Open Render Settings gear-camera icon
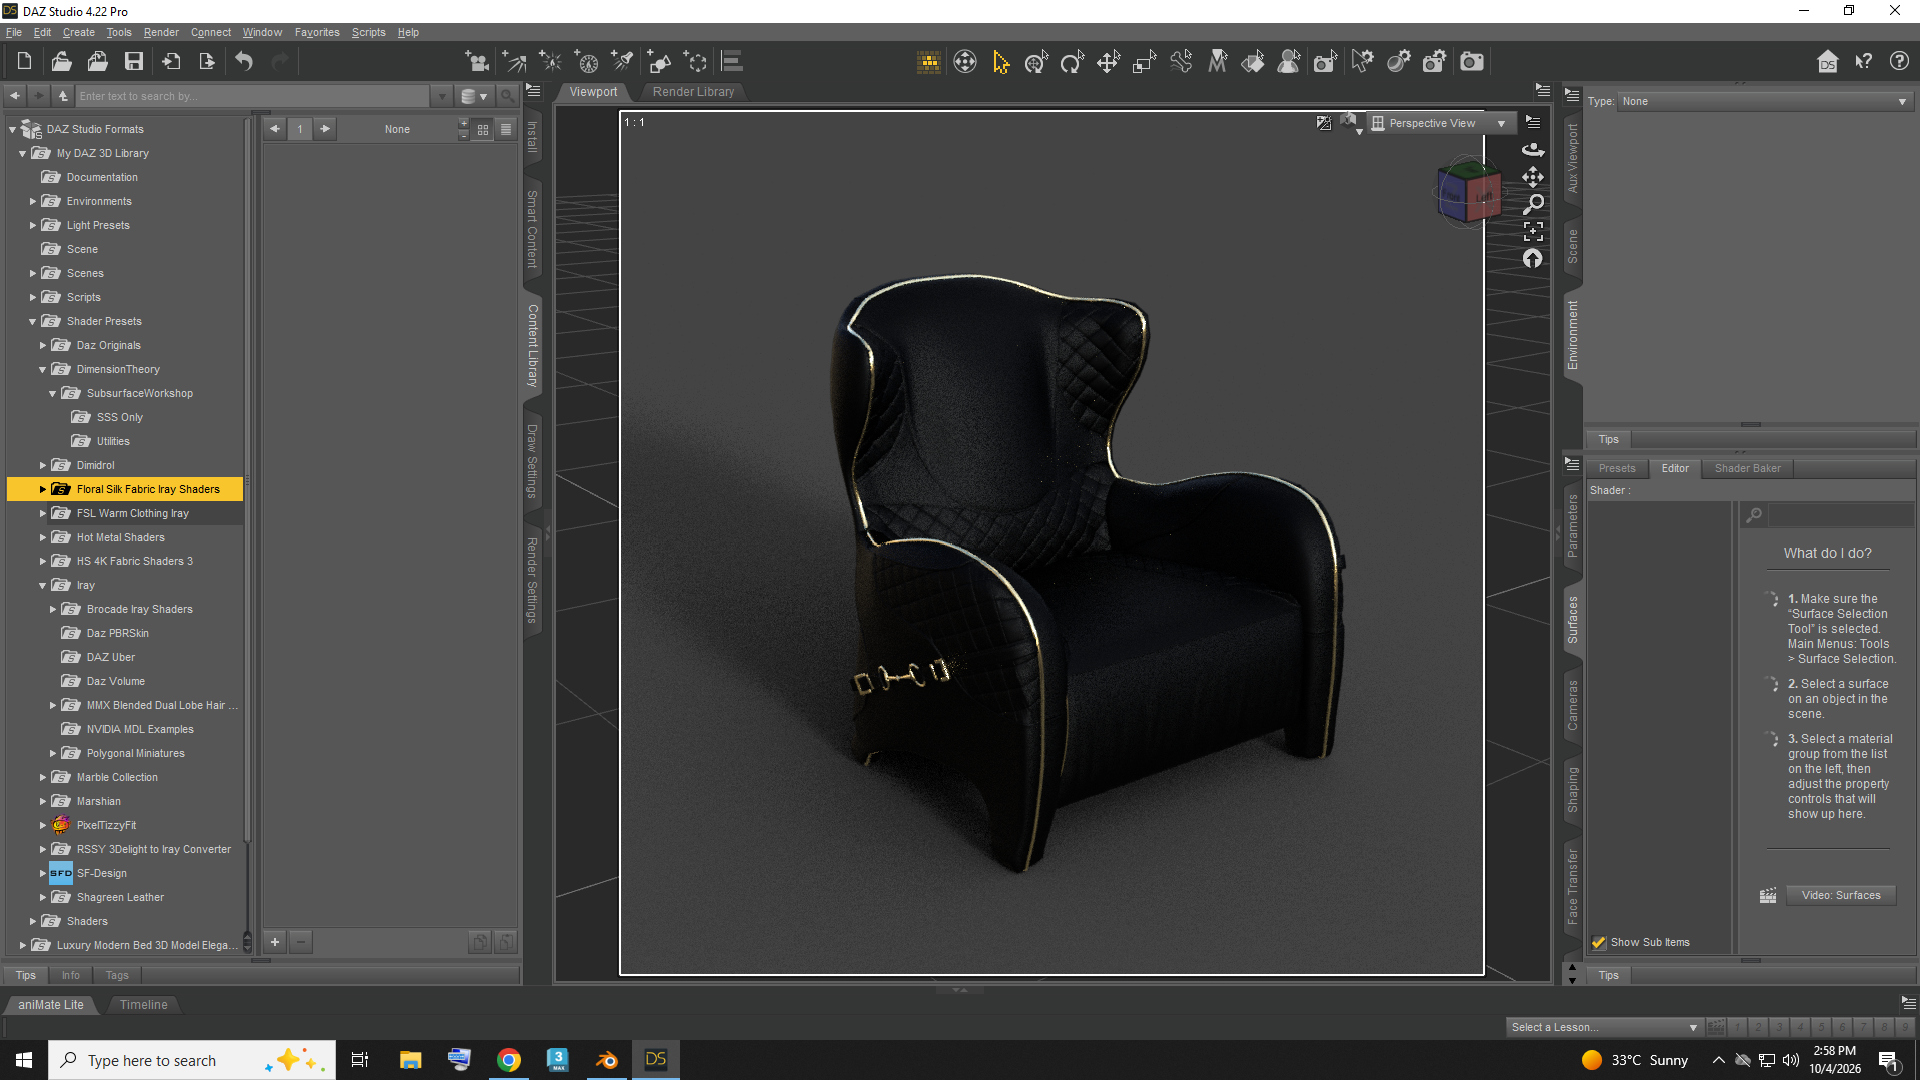 [x=1434, y=62]
